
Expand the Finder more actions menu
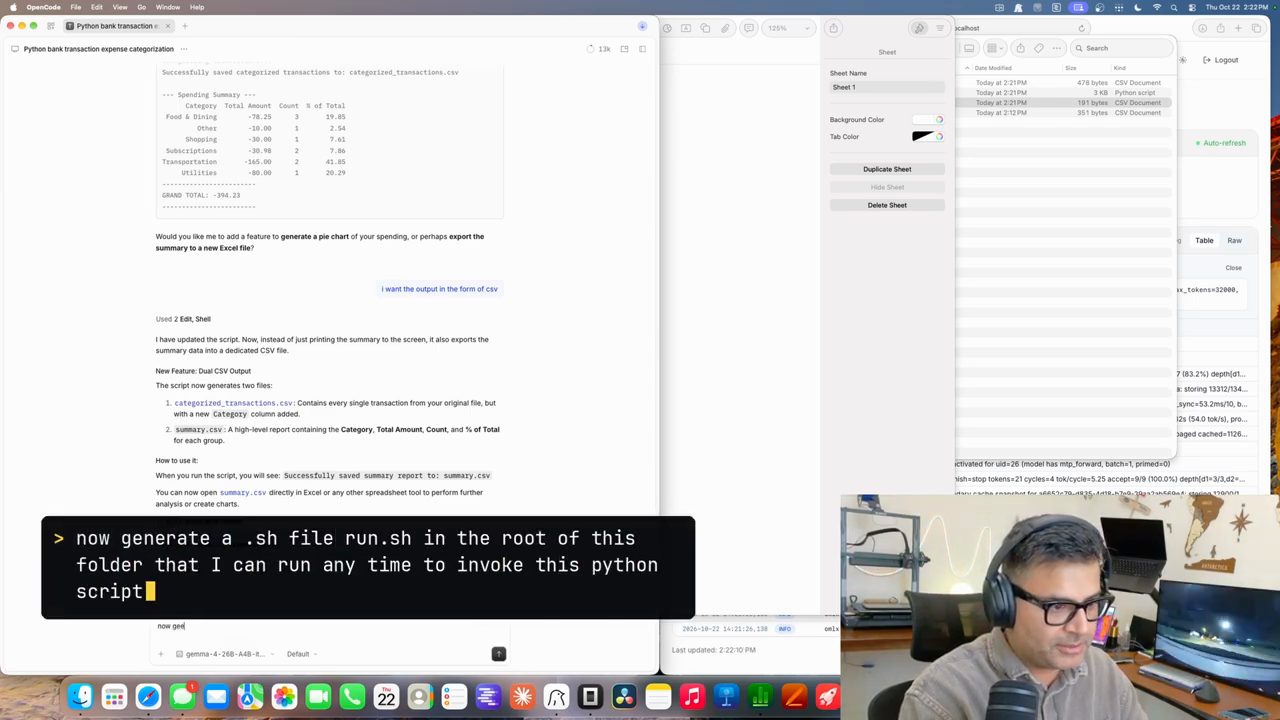pyautogui.click(x=1059, y=48)
